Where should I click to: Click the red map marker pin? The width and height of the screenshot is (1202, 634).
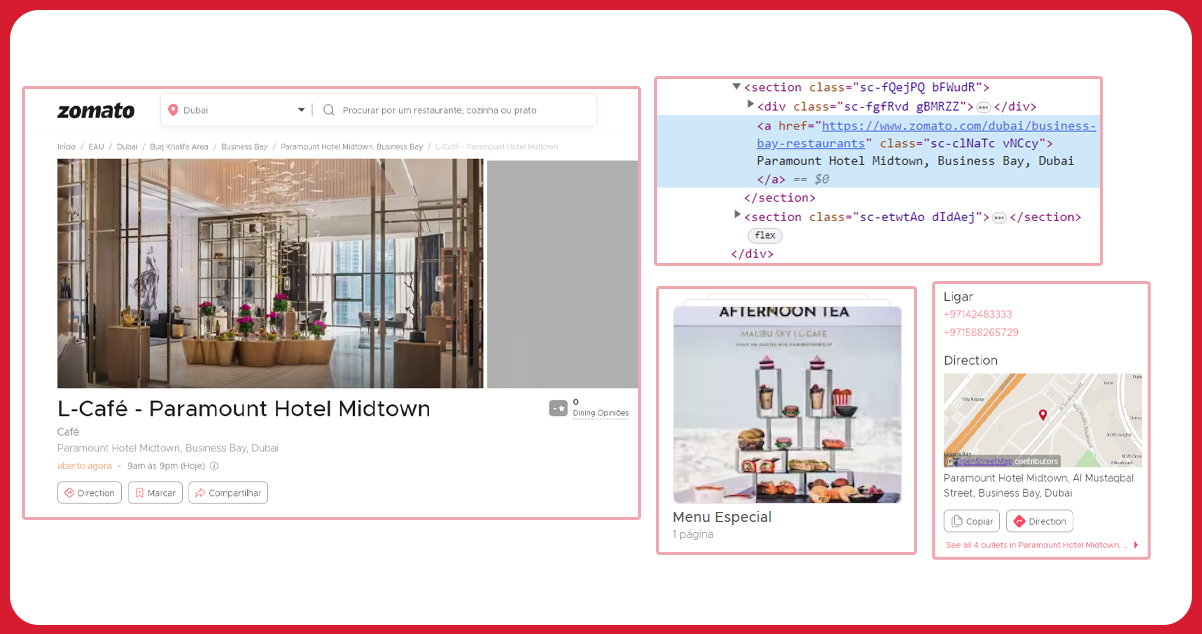pos(1042,415)
